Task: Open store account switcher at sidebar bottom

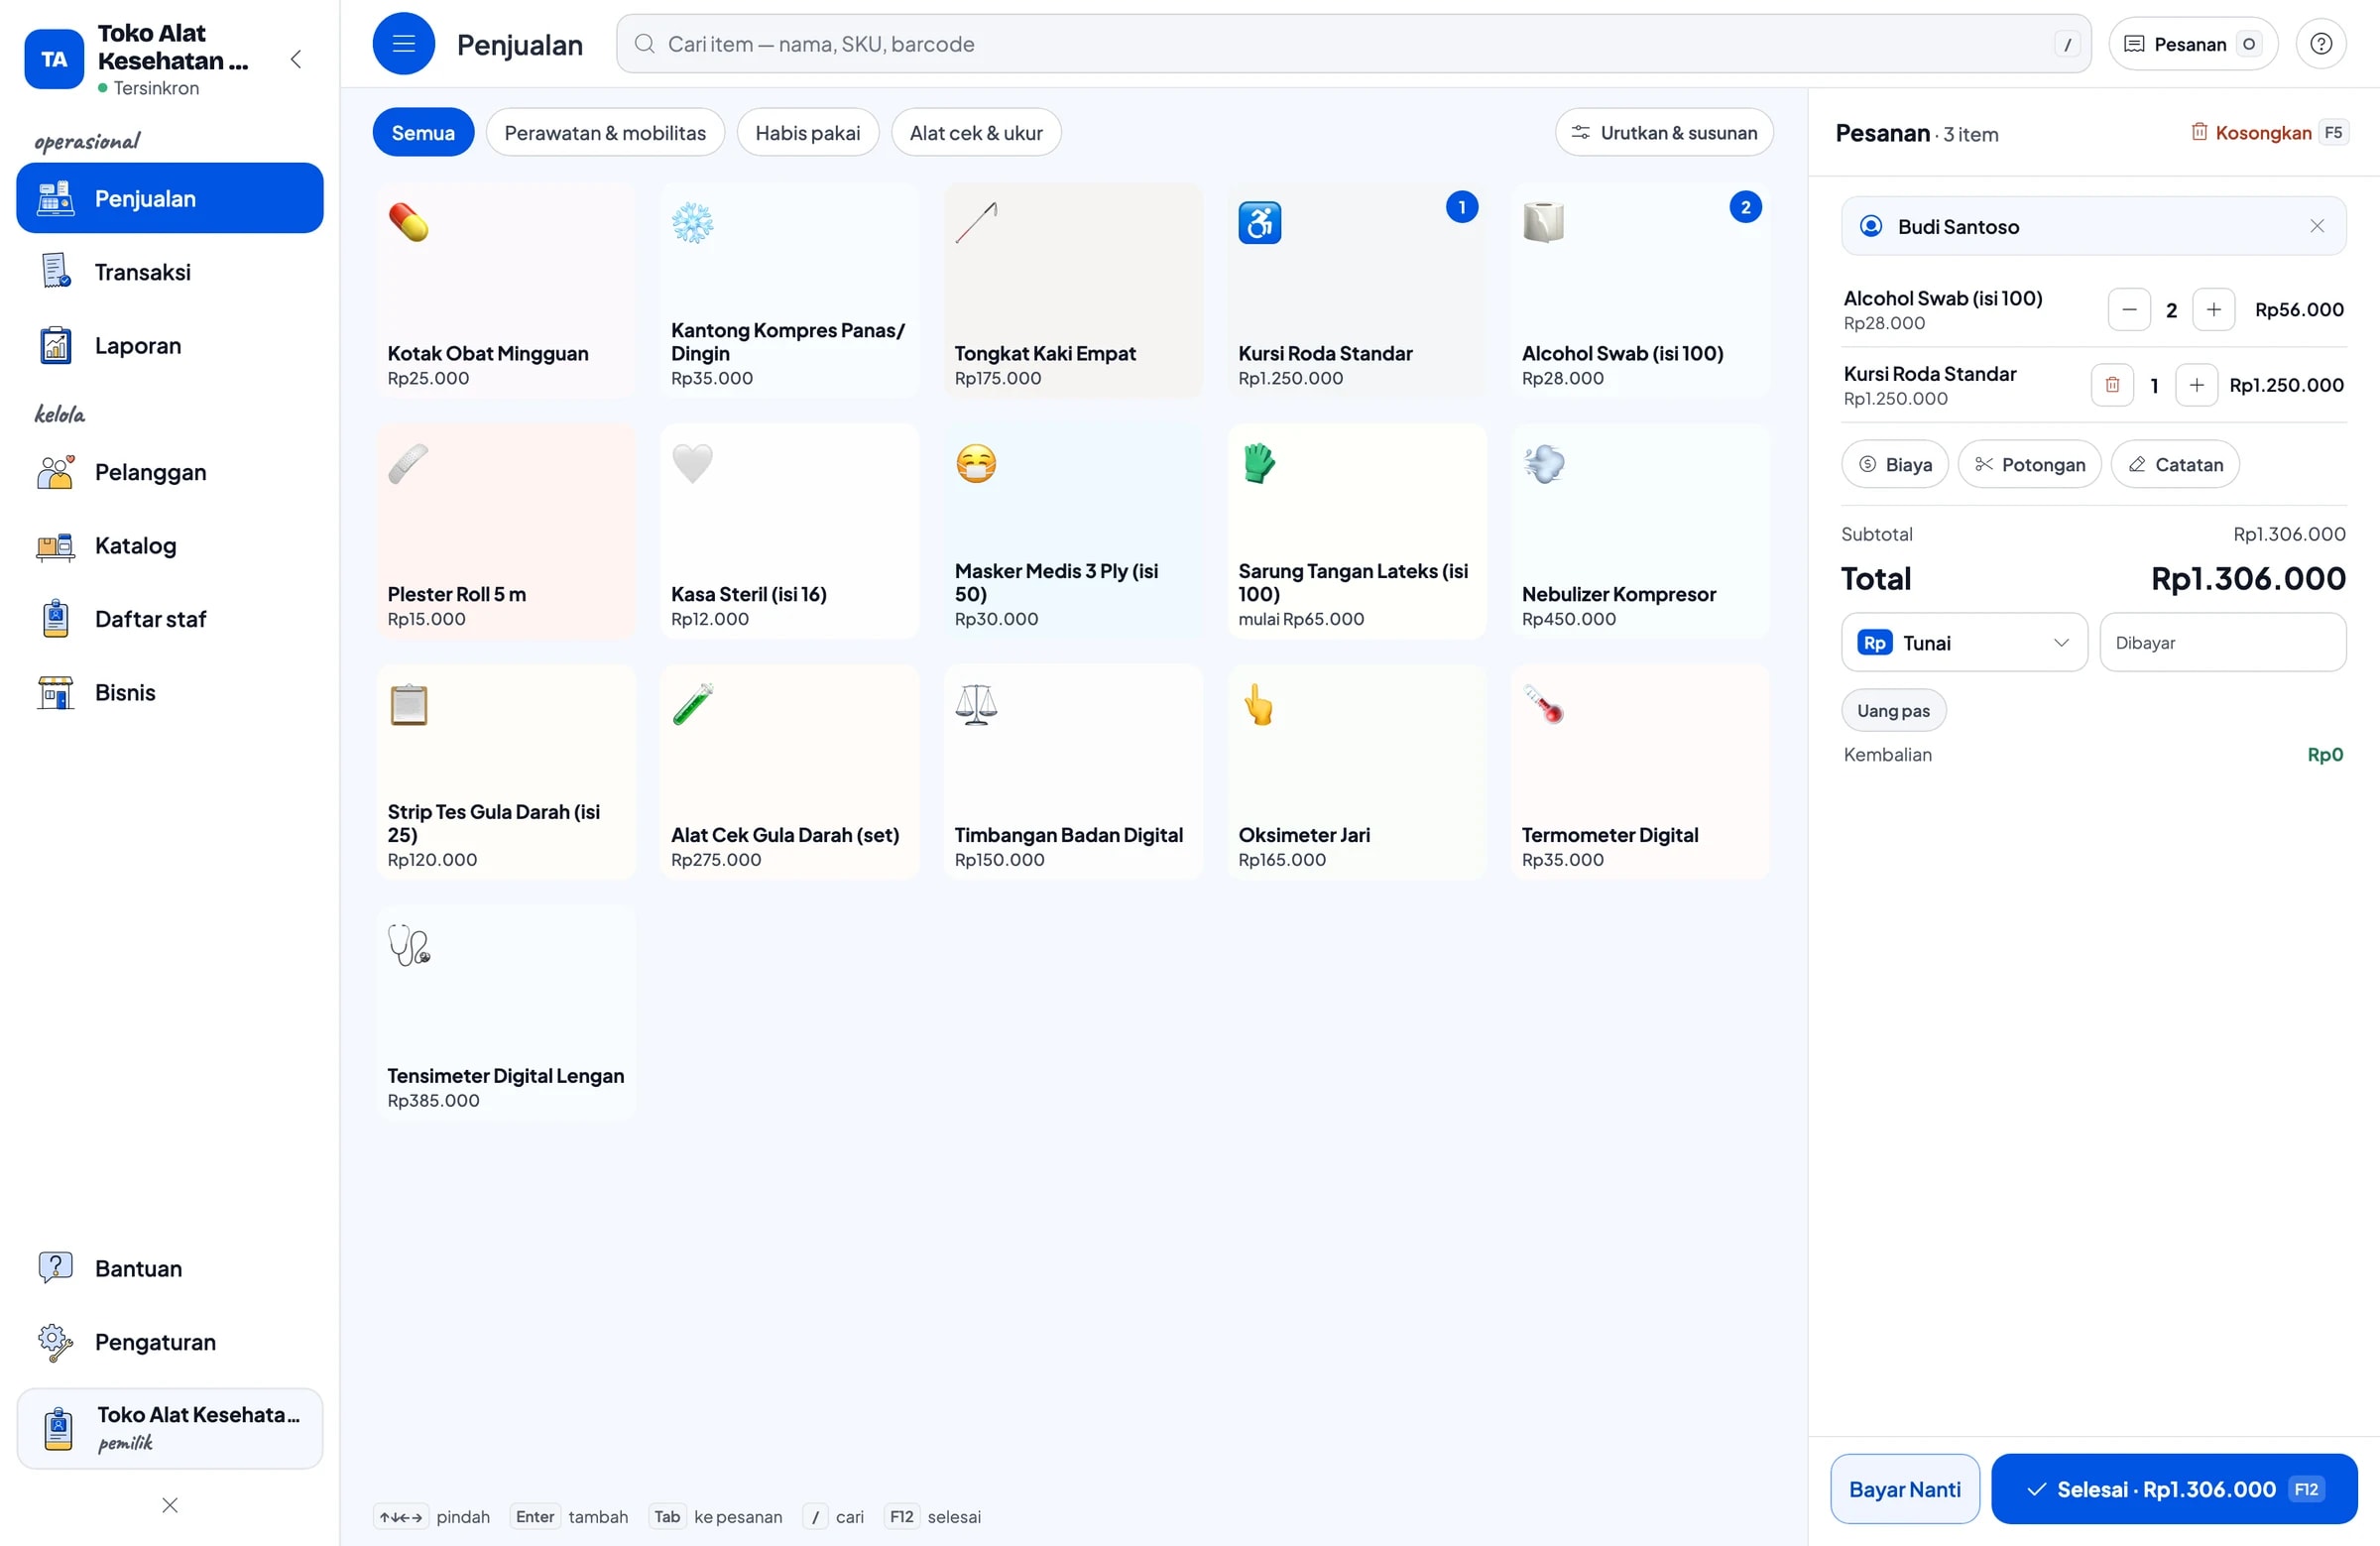Action: tap(170, 1428)
